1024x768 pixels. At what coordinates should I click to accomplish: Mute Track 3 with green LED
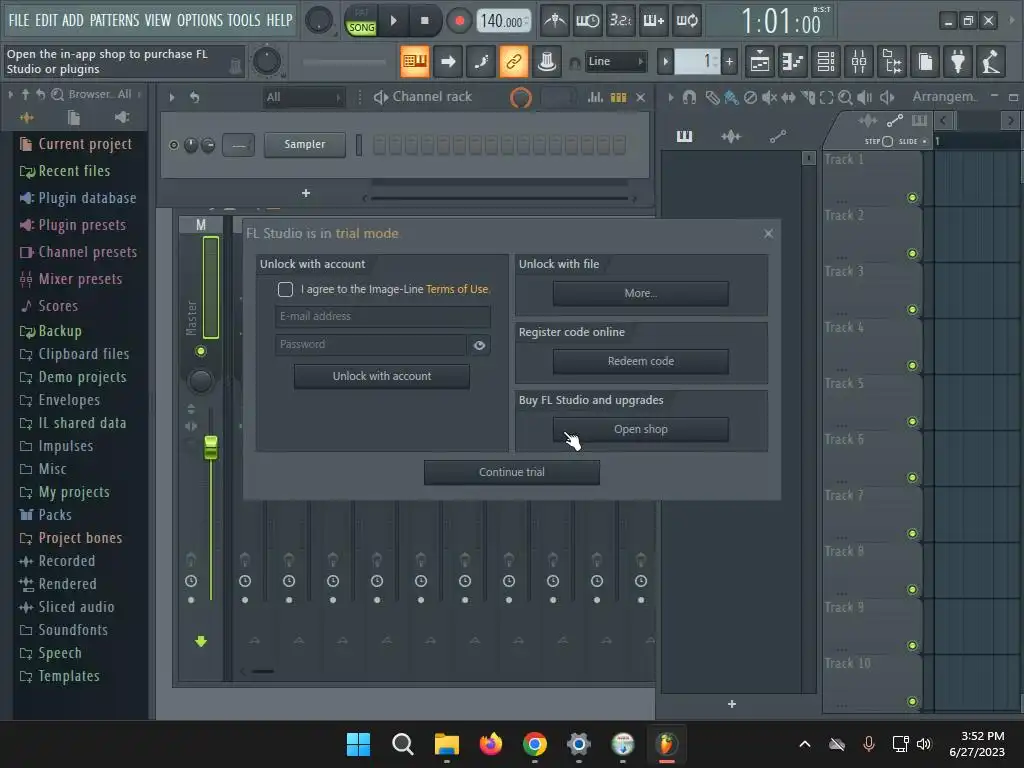pyautogui.click(x=912, y=310)
